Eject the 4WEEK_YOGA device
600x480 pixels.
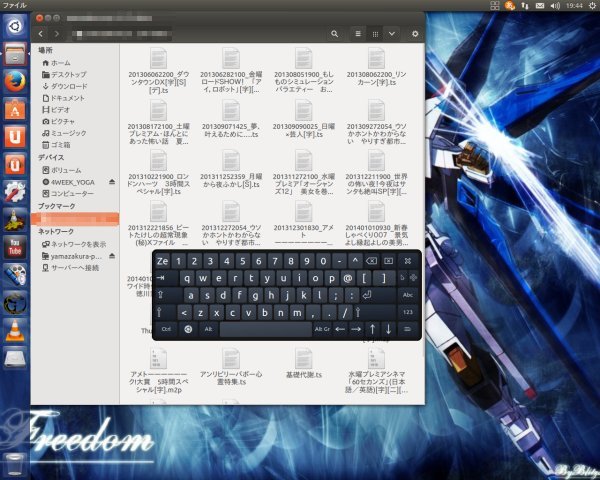tap(112, 182)
